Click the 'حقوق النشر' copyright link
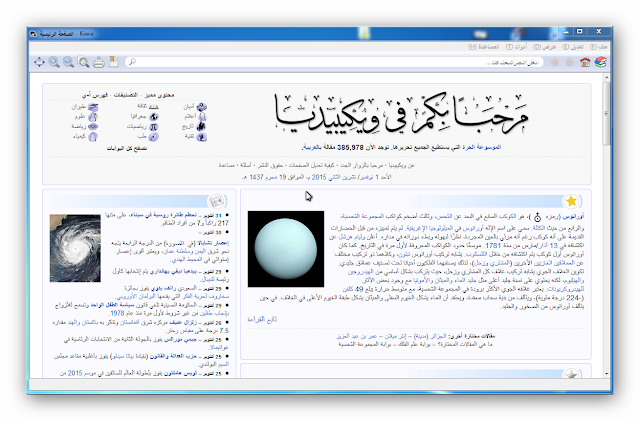The image size is (640, 421). click(270, 165)
